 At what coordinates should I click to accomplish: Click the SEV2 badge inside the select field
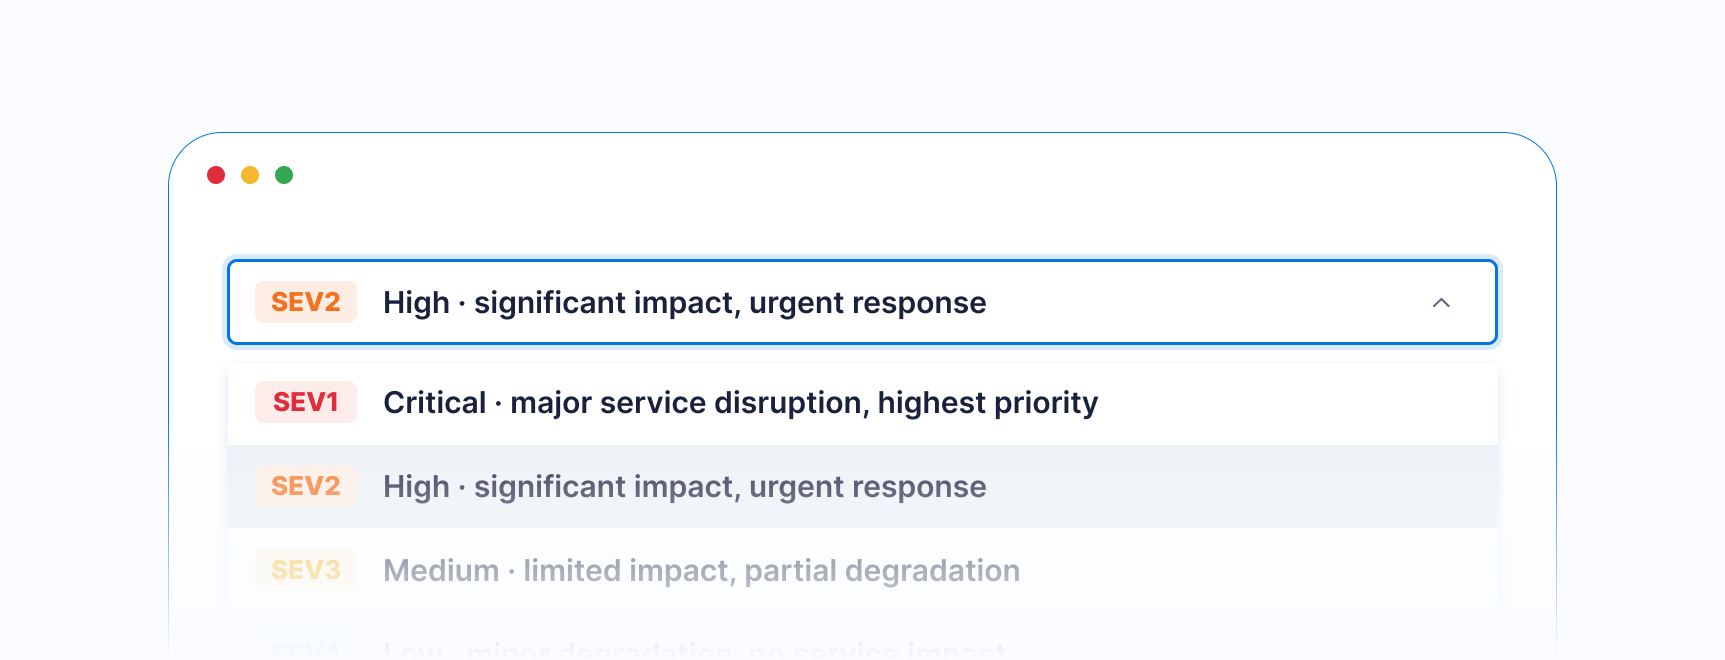pyautogui.click(x=306, y=302)
